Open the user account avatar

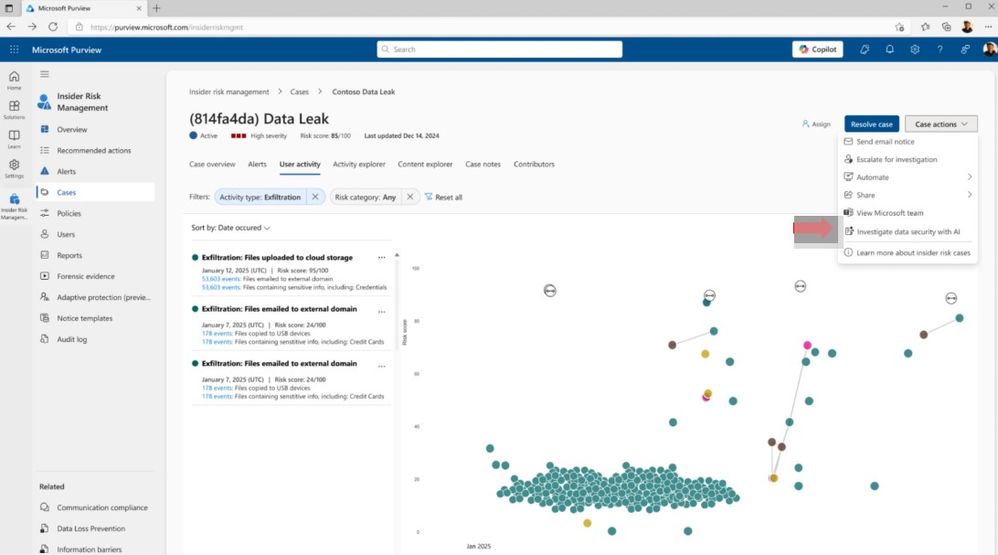pyautogui.click(x=989, y=49)
